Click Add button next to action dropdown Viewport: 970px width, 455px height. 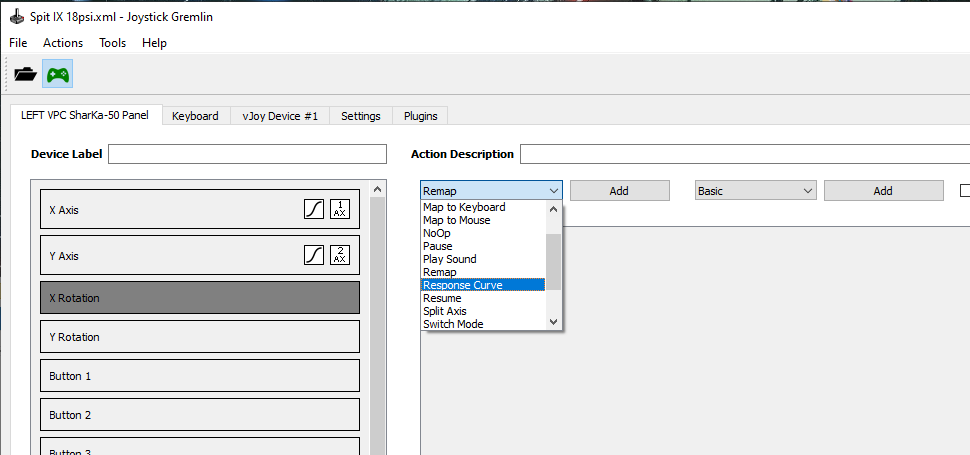click(619, 190)
